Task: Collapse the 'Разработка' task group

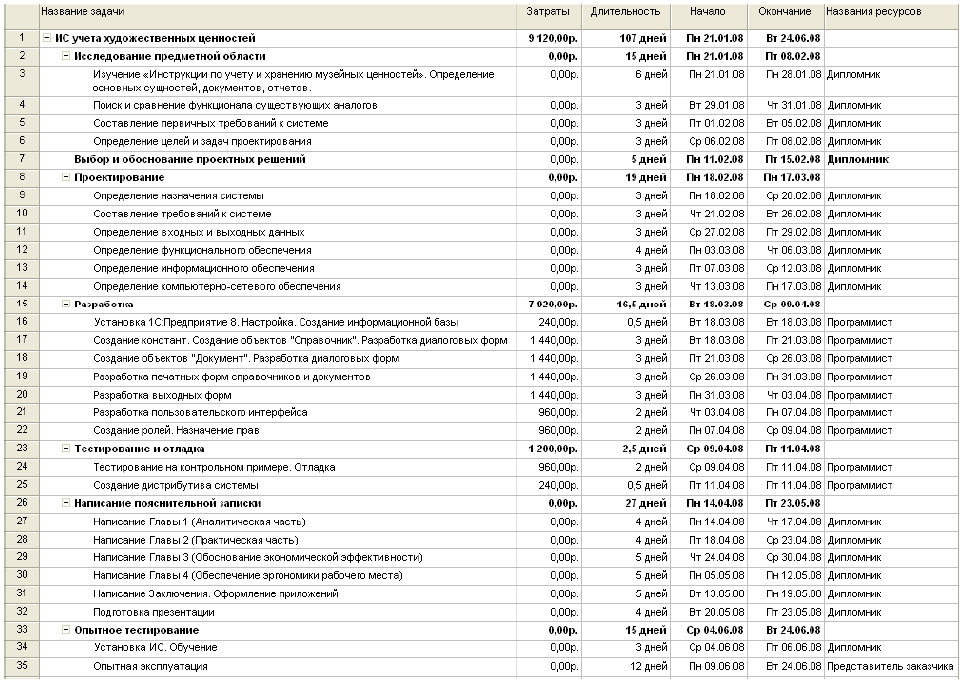Action: 66,304
